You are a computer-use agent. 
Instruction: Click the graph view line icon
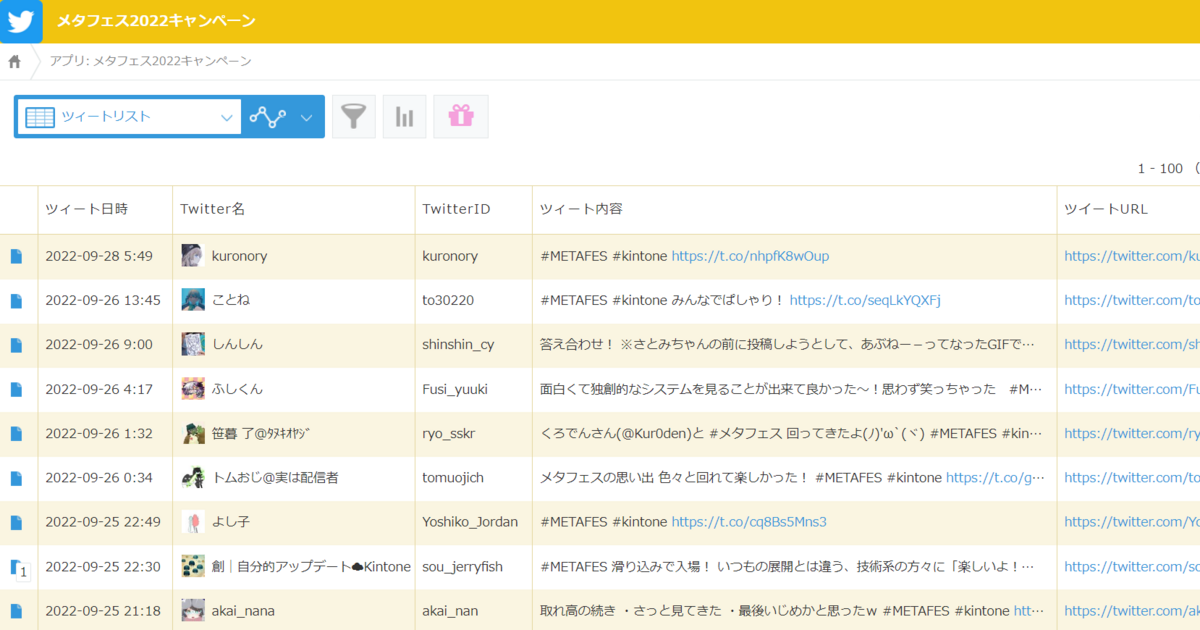pyautogui.click(x=268, y=117)
